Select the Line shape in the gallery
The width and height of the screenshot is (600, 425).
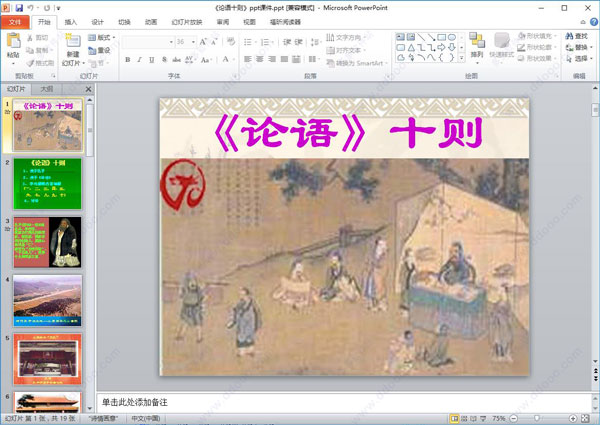pos(421,37)
